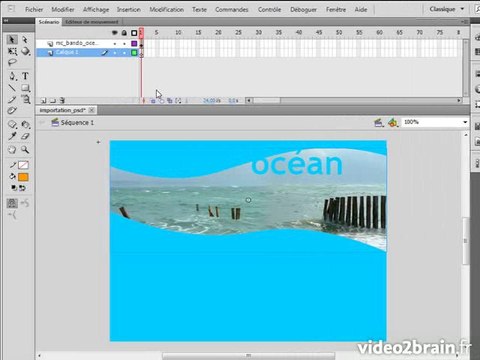This screenshot has width=480, height=360.
Task: Select the Rectangle tool
Action: click(25, 88)
